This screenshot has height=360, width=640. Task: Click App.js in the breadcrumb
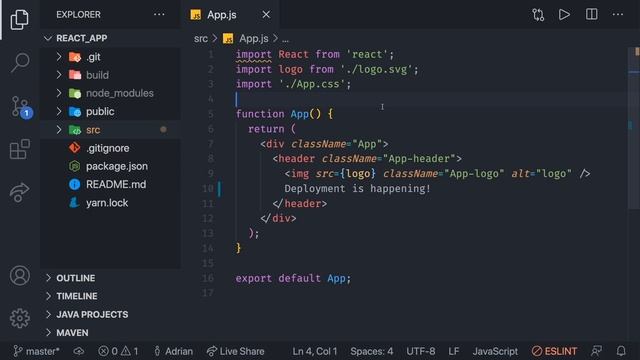[x=253, y=39]
